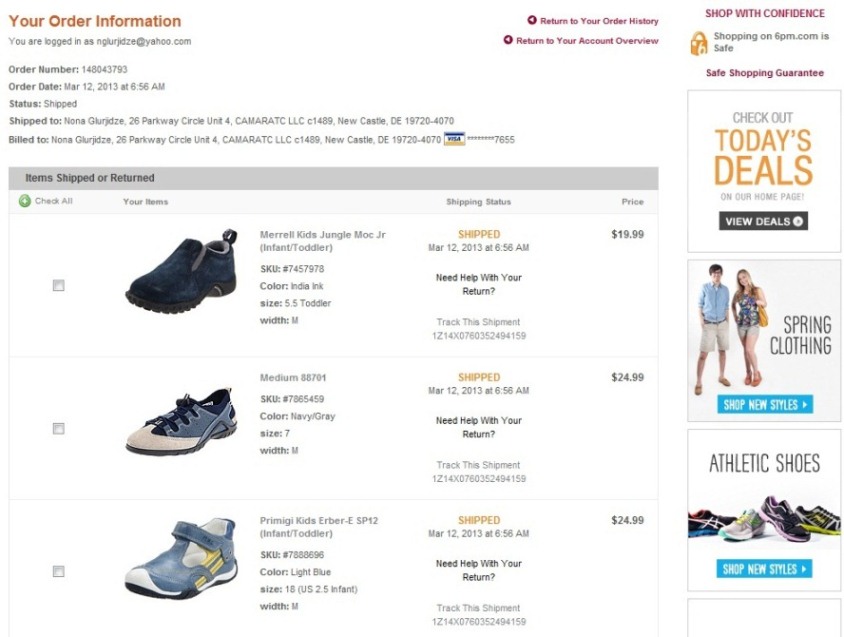Open the Merrell Kids Jungle Moc Jr title link
This screenshot has width=844, height=637.
tap(322, 240)
